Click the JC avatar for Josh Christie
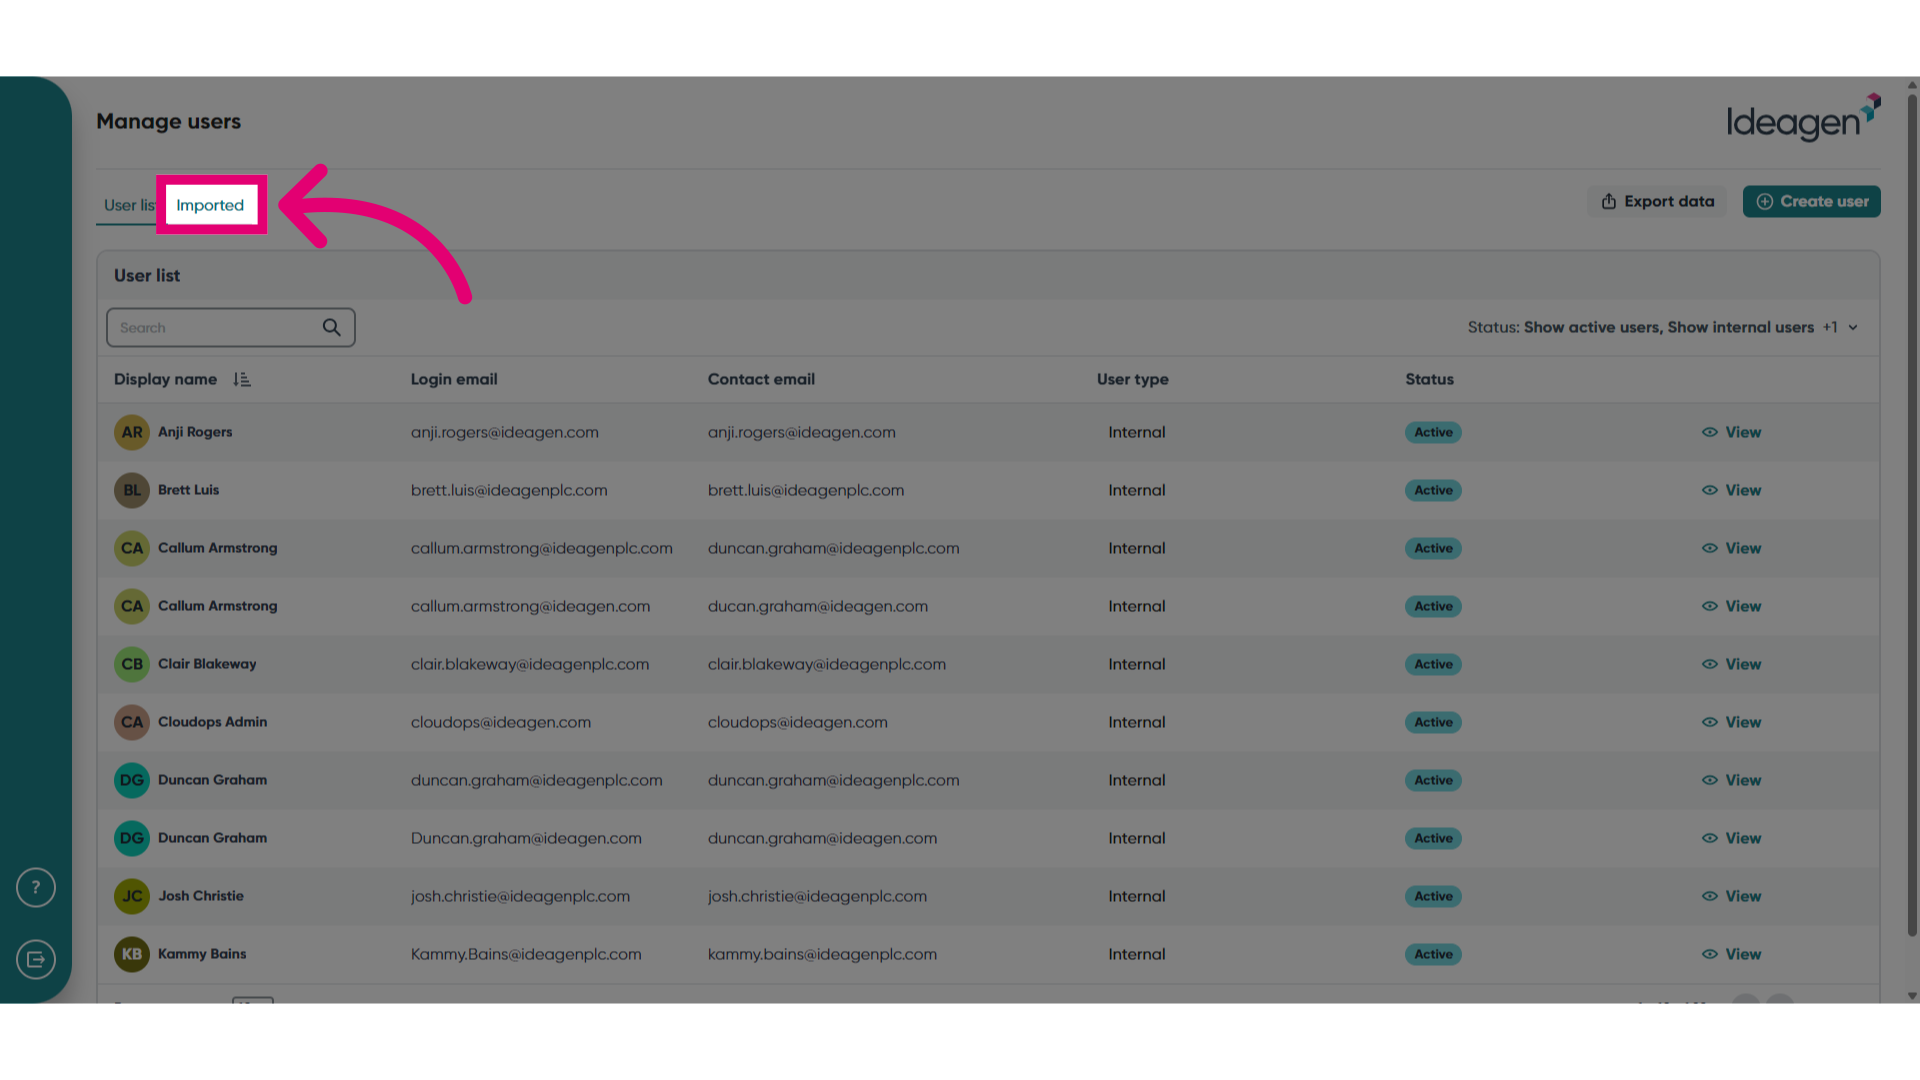The height and width of the screenshot is (1080, 1920). 132,896
